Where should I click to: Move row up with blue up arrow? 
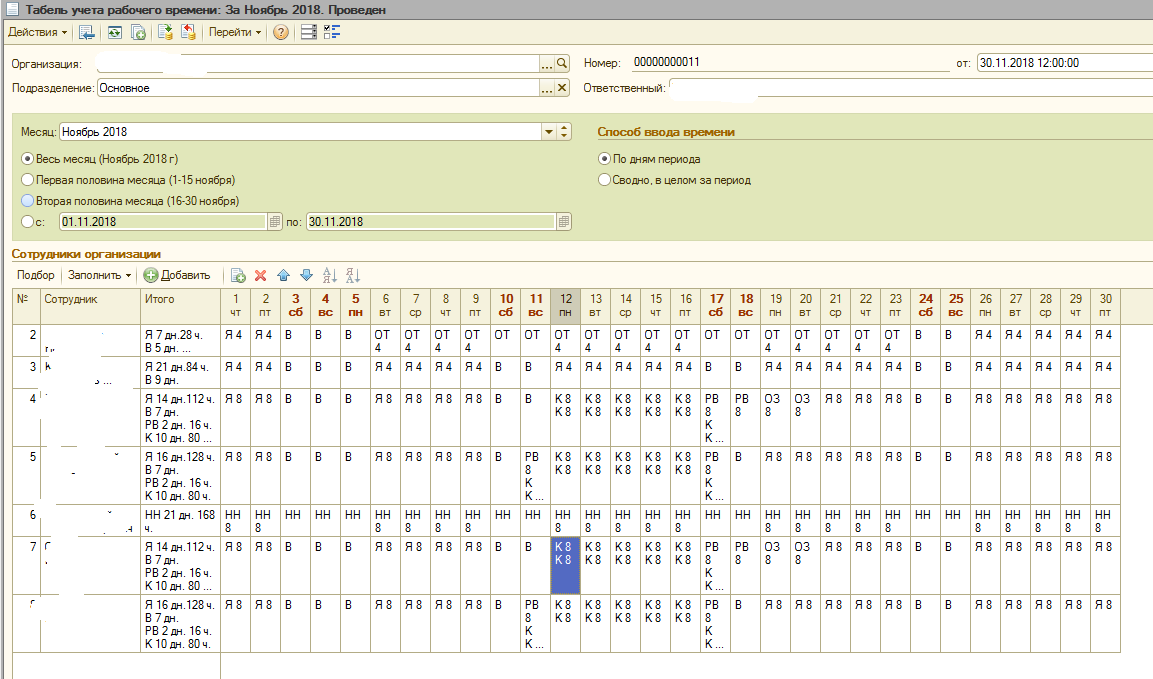coord(284,275)
